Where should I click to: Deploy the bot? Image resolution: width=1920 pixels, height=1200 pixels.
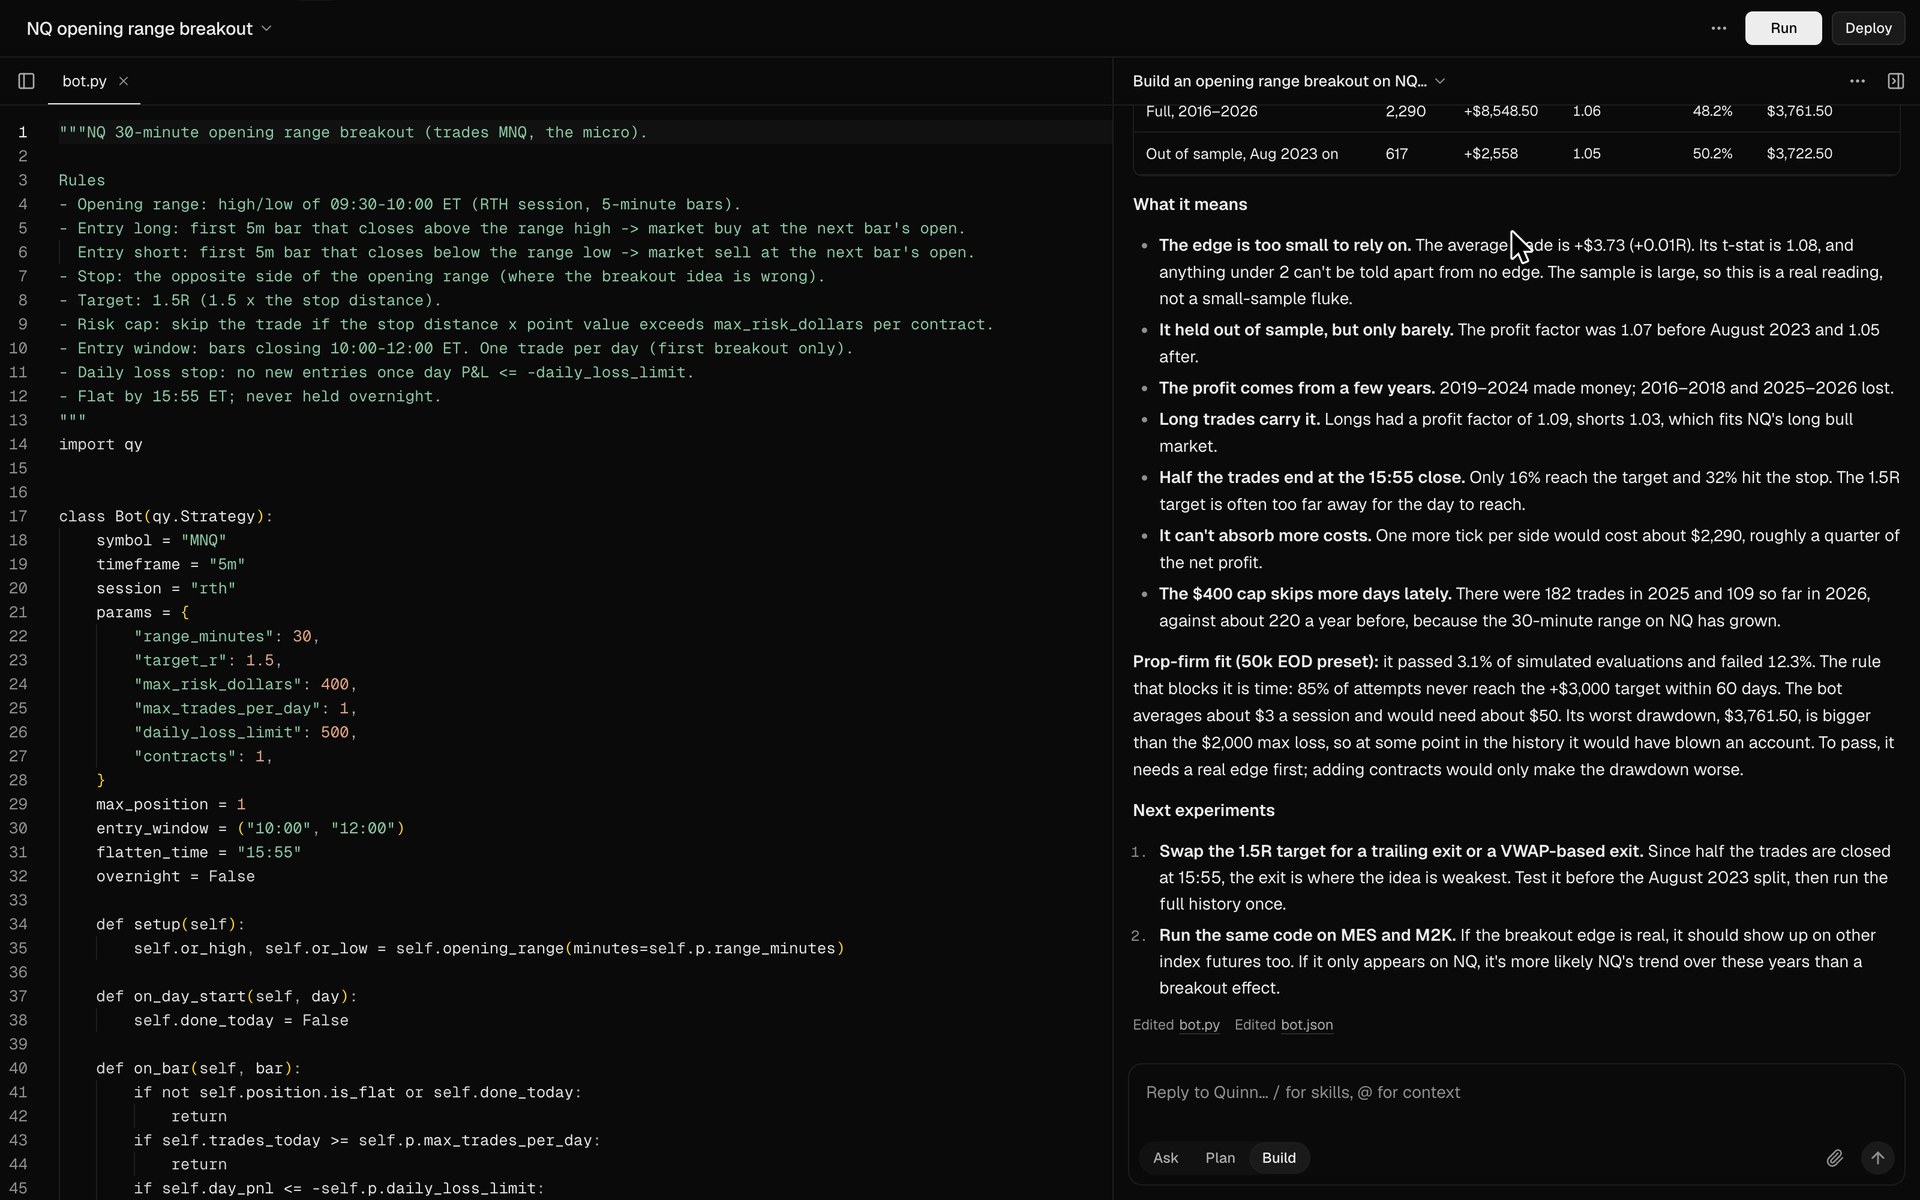1868,28
